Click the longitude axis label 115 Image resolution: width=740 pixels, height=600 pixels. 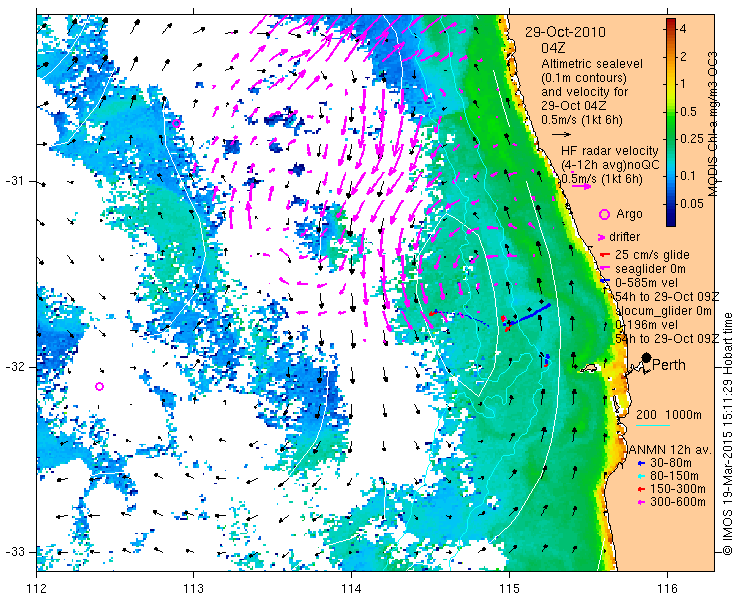[509, 589]
